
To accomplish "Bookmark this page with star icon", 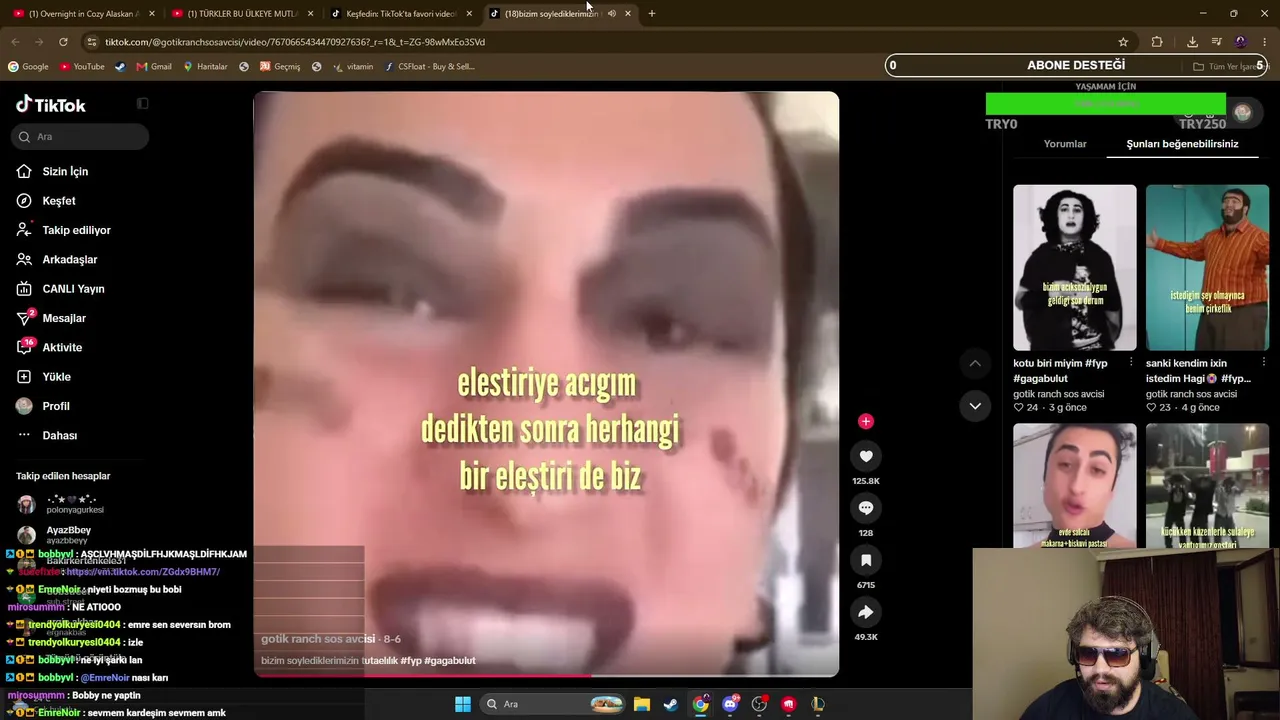I will [x=1123, y=42].
